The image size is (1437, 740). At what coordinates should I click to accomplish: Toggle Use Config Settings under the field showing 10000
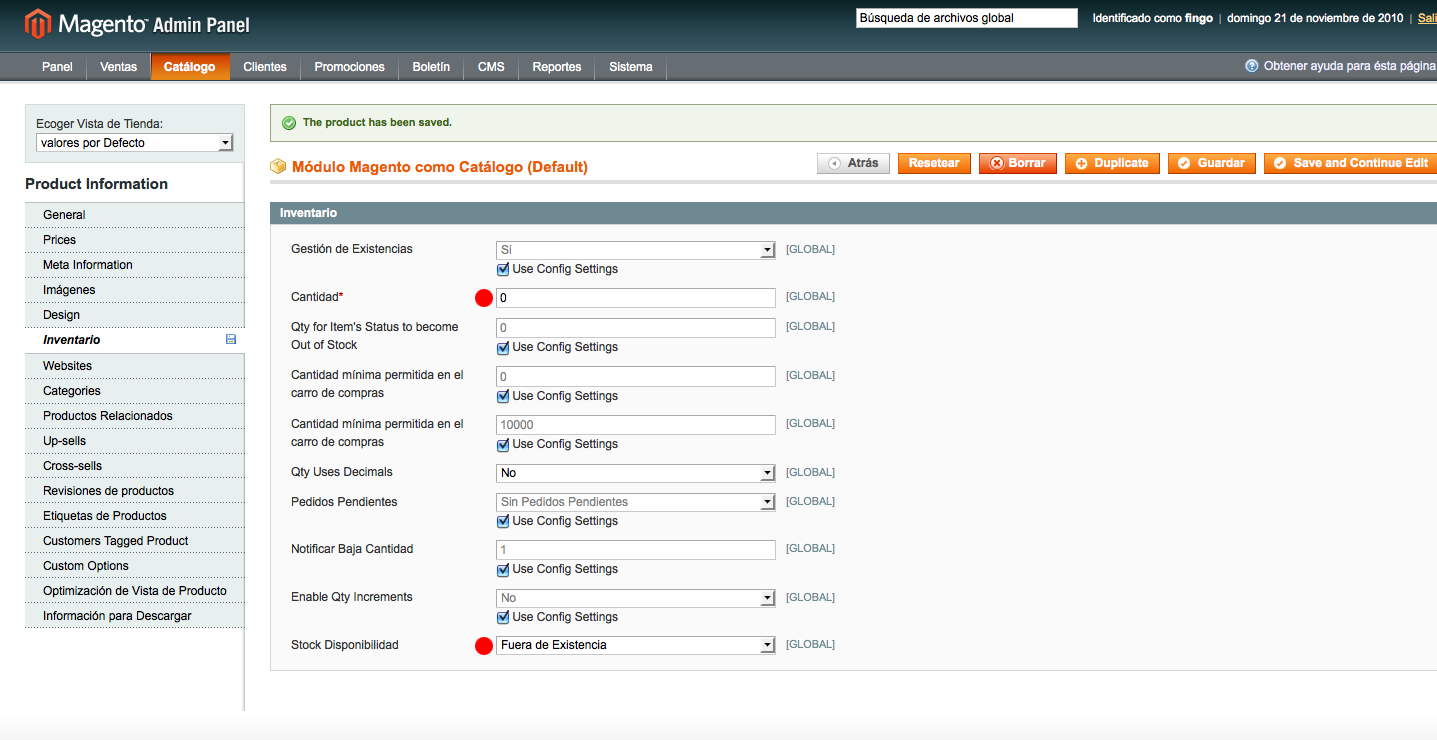503,444
